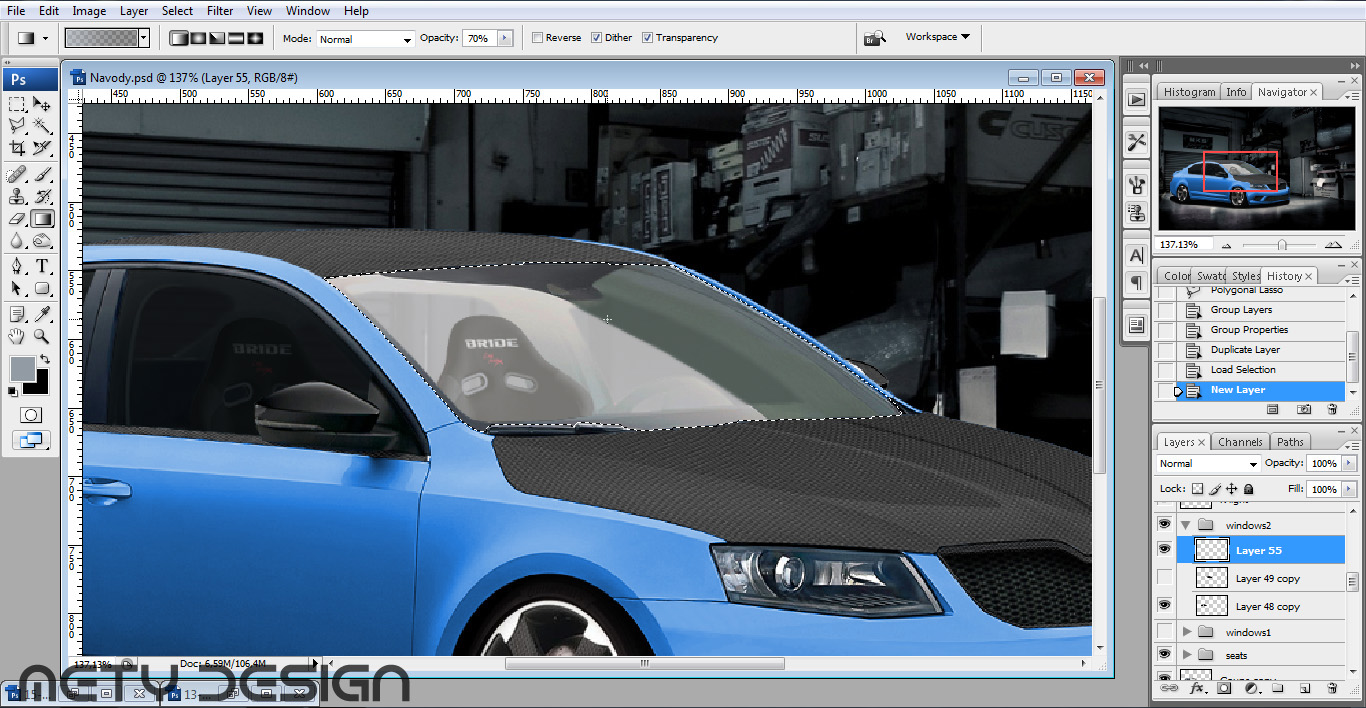Viewport: 1366px width, 708px height.
Task: Open the Select menu
Action: point(178,11)
